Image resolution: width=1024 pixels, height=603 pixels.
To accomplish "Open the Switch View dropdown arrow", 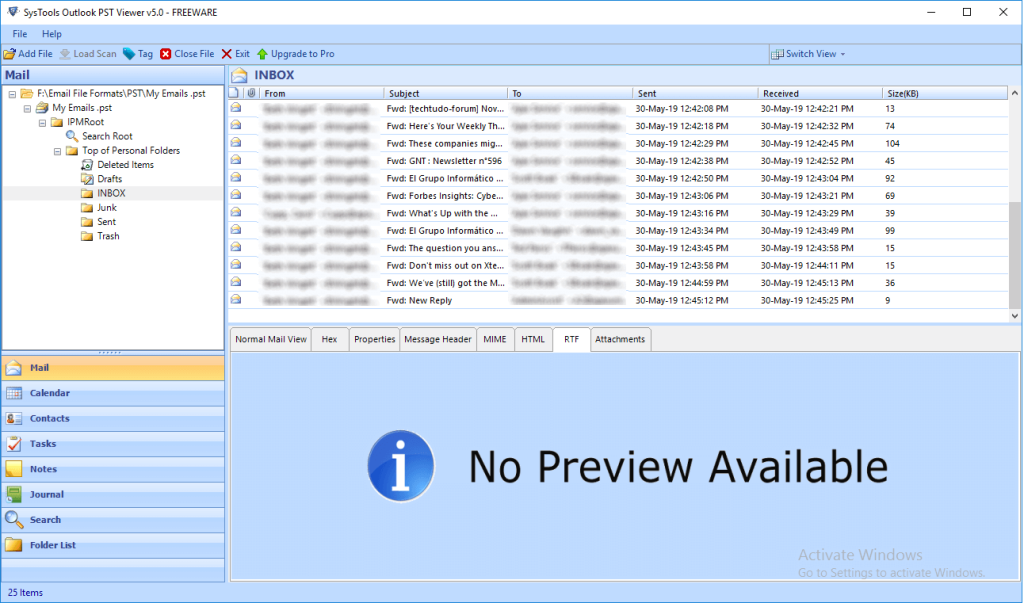I will coord(842,54).
